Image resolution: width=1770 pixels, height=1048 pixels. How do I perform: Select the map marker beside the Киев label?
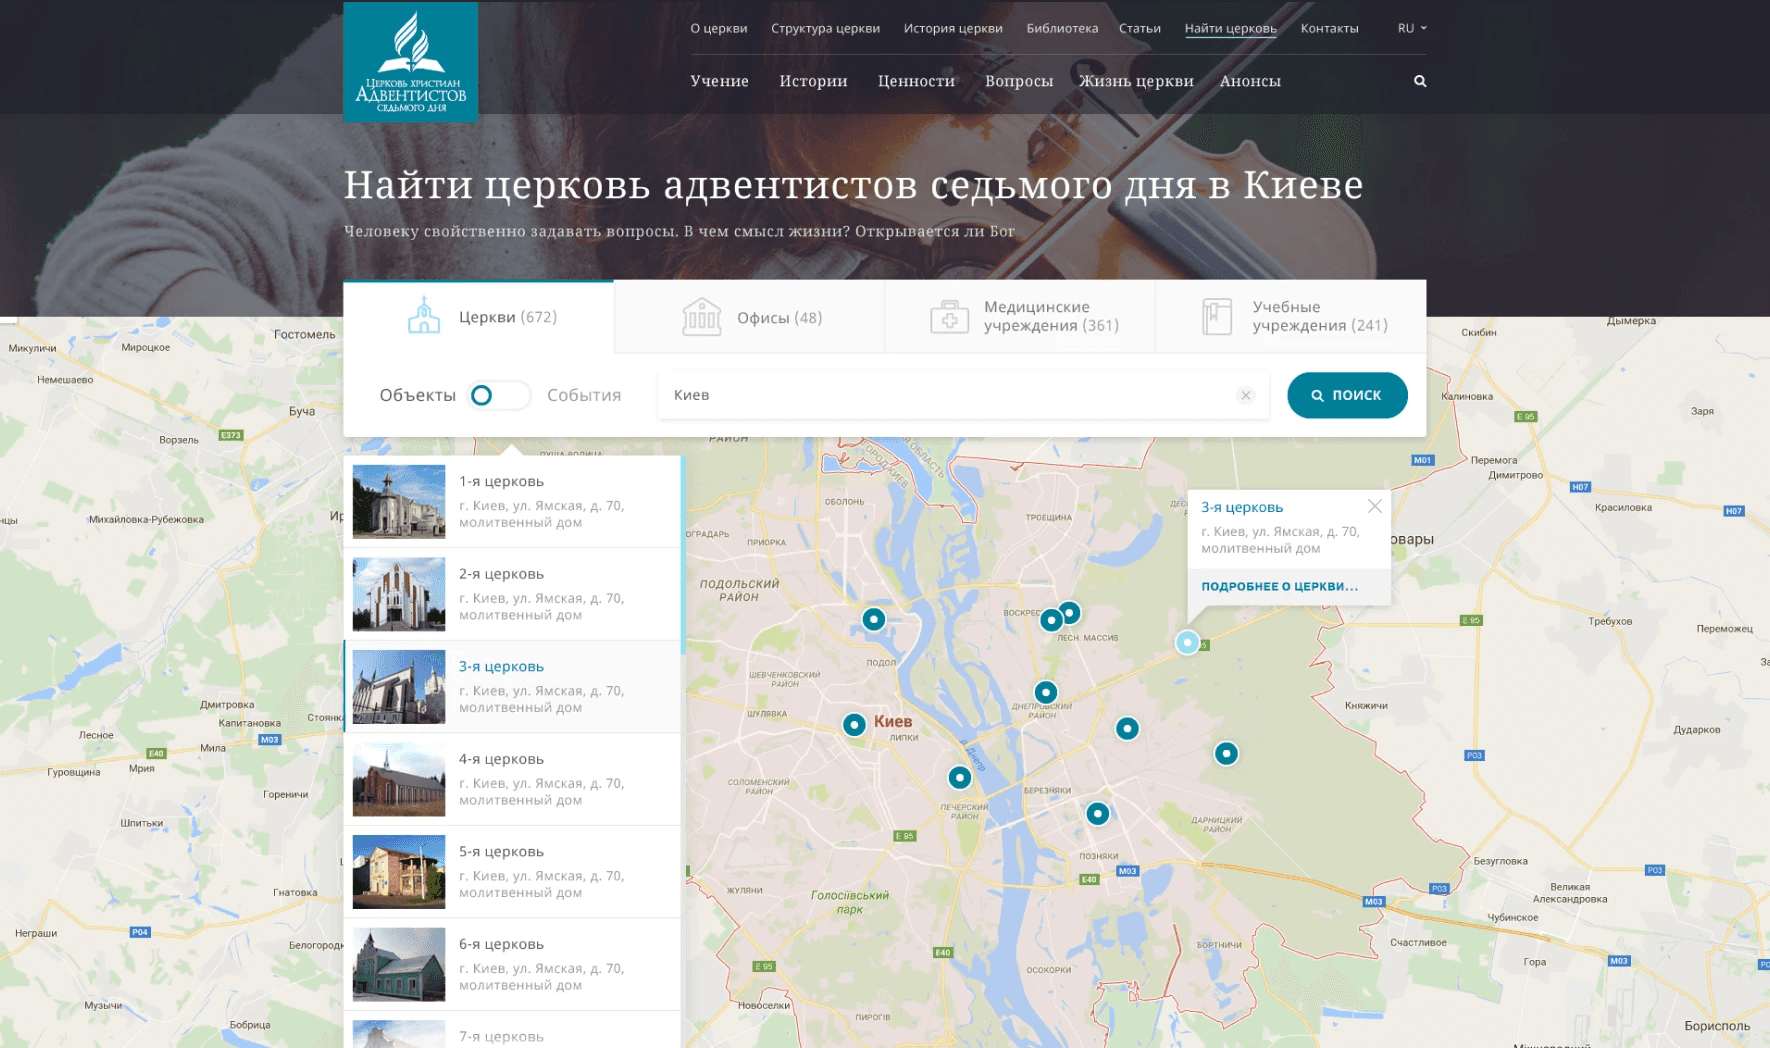click(854, 724)
